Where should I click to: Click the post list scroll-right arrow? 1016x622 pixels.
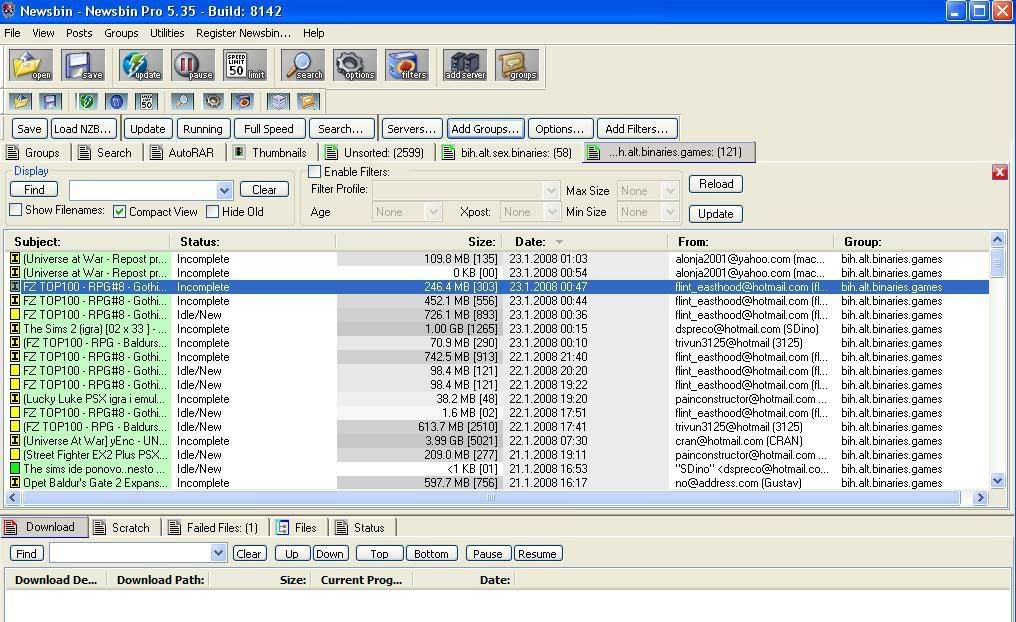tap(980, 498)
